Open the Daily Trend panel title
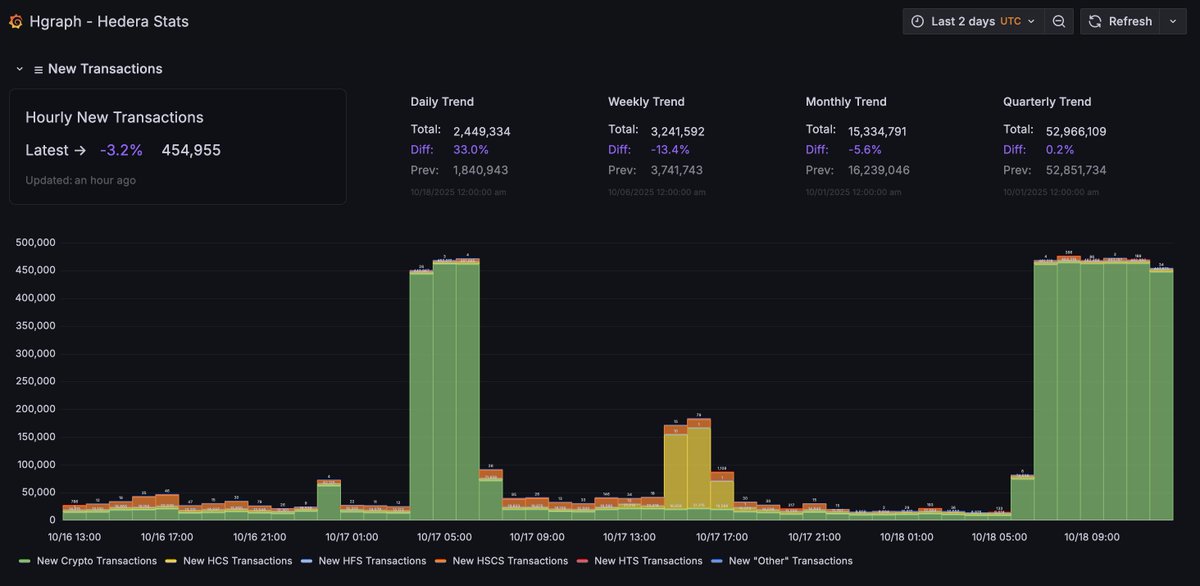 coord(442,102)
